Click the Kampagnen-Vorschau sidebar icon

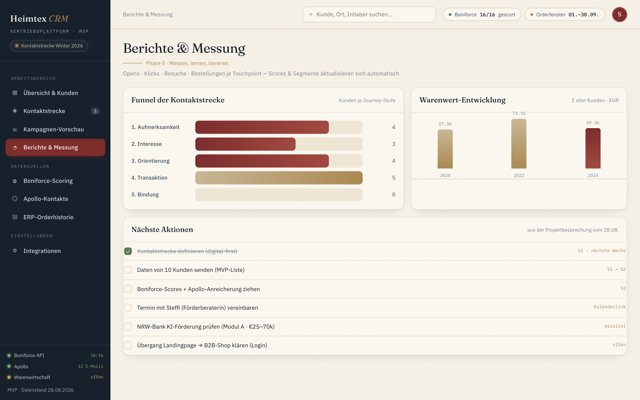15,129
